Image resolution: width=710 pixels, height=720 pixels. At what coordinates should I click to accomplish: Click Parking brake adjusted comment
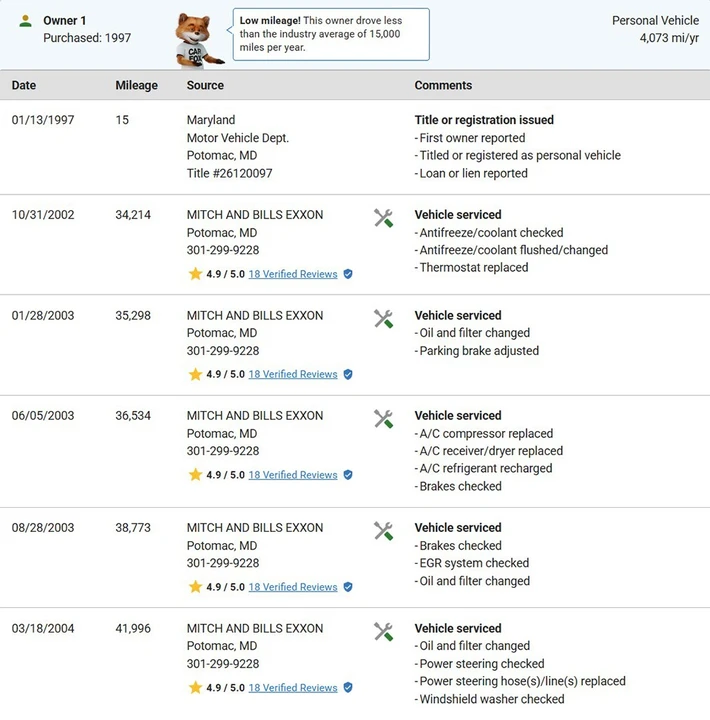click(x=479, y=351)
